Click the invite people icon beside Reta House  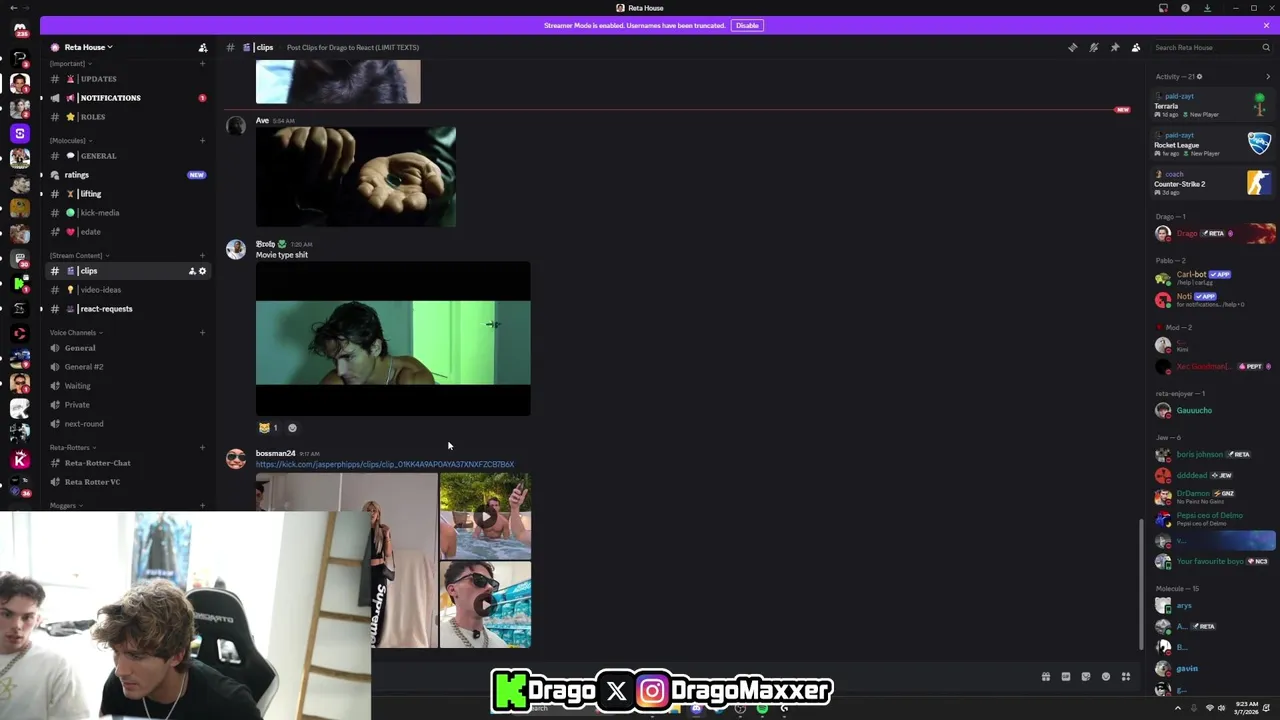[203, 47]
